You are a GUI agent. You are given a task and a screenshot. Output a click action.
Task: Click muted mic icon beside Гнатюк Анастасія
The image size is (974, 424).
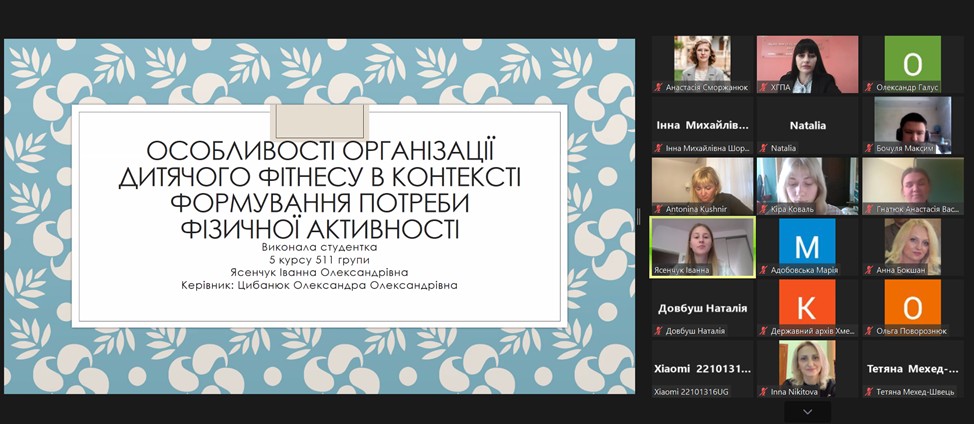pyautogui.click(x=868, y=209)
